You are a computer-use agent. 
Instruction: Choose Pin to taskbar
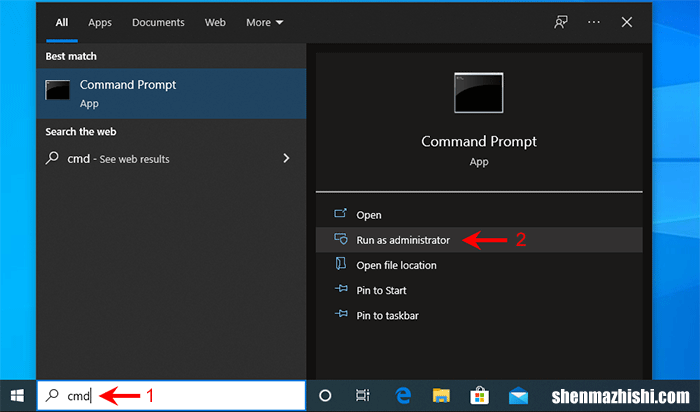point(479,316)
